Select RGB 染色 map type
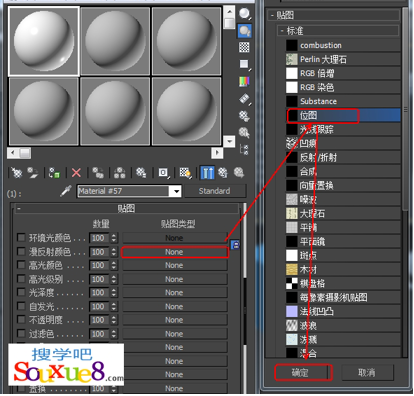Screen dimensions: 414x396 point(343,87)
